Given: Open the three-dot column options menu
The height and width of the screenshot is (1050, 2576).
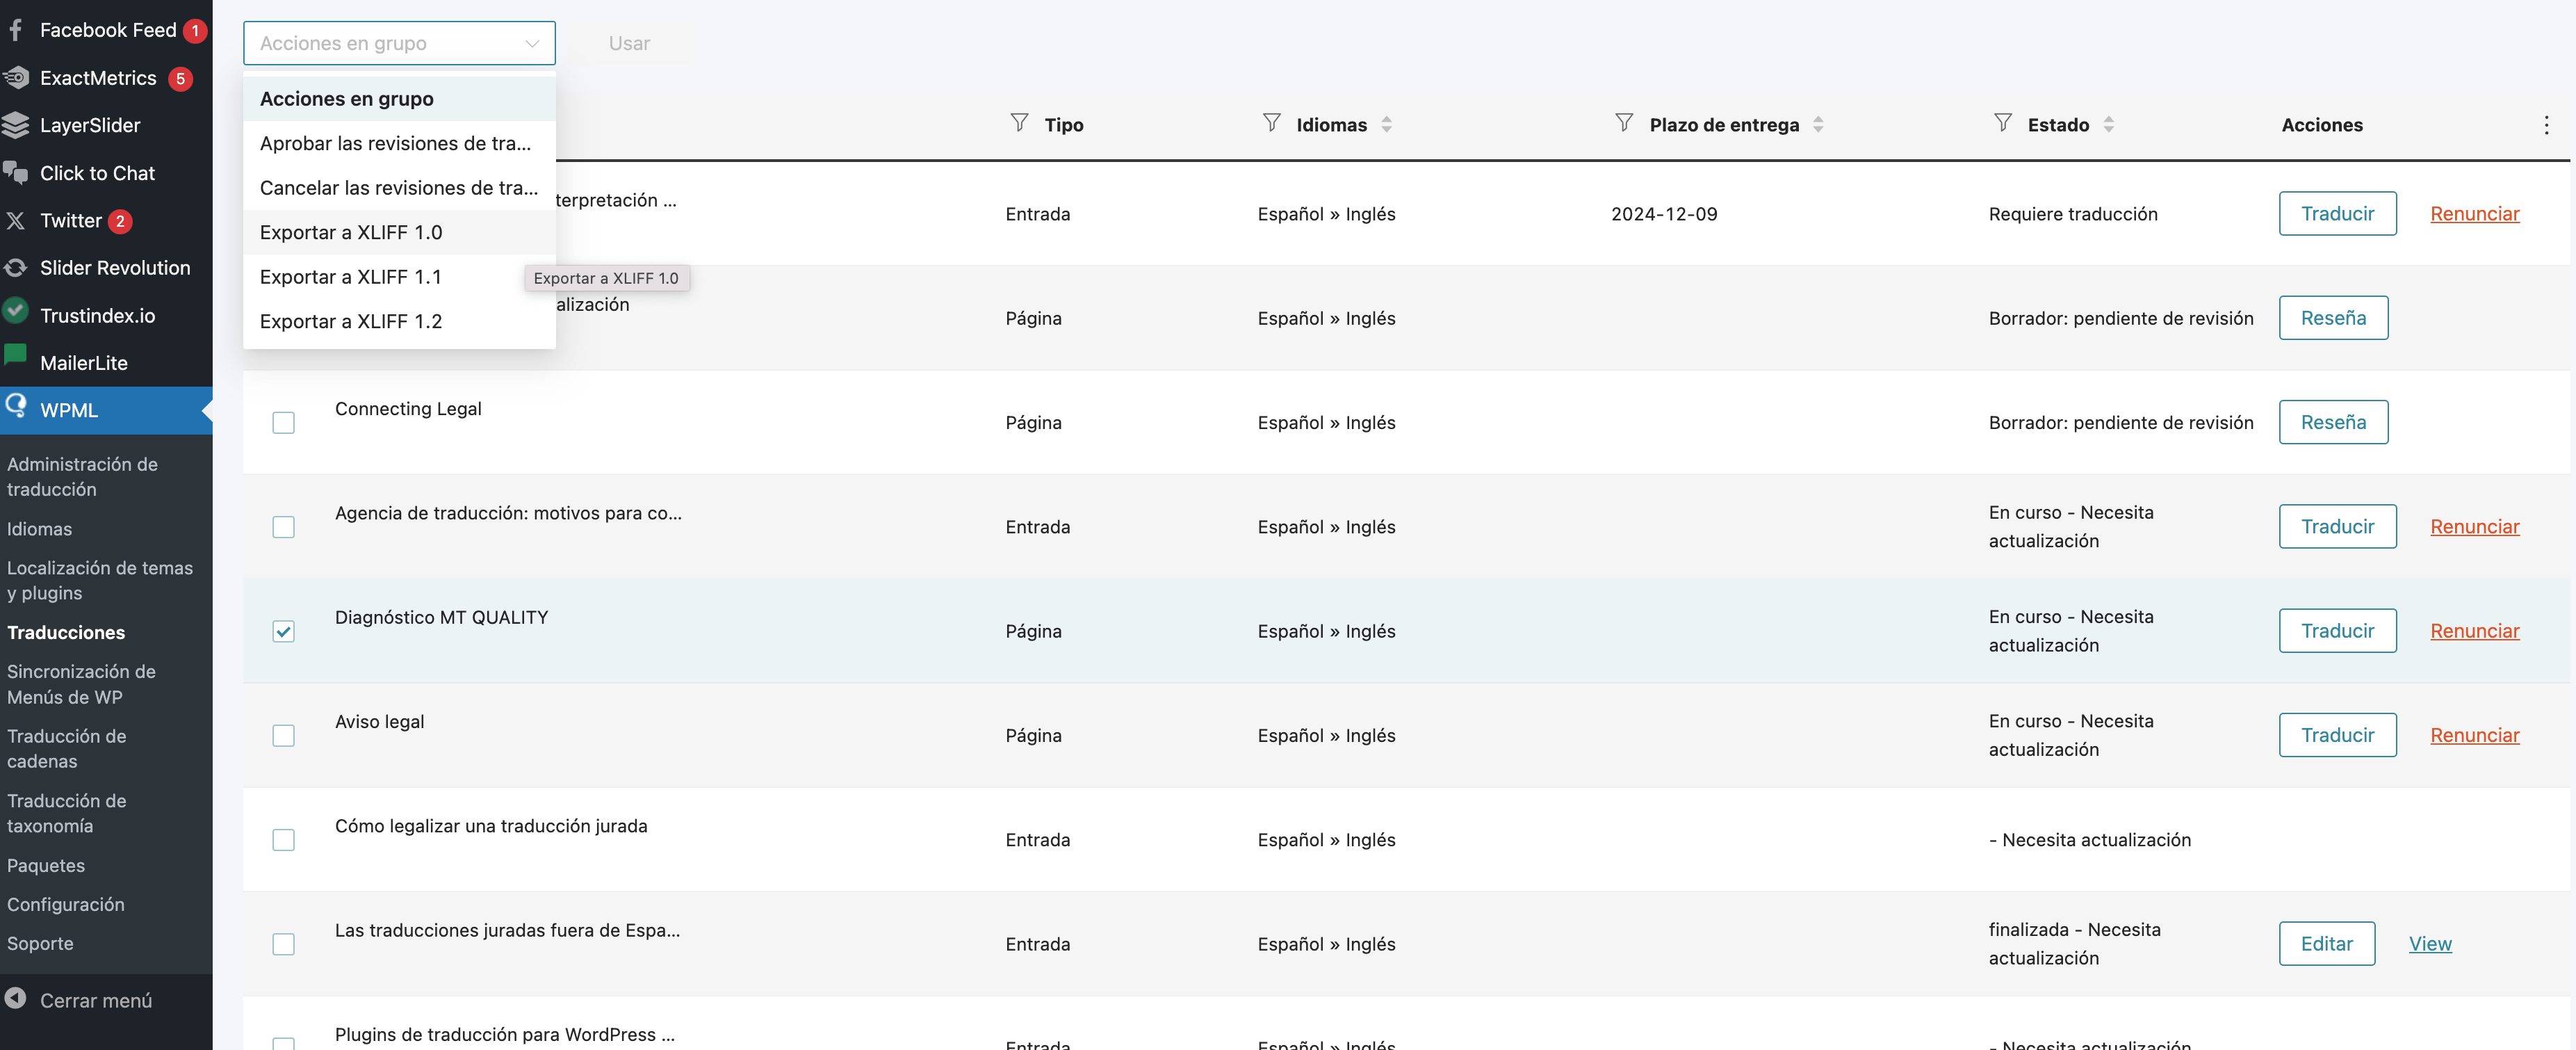Looking at the screenshot, I should point(2546,125).
